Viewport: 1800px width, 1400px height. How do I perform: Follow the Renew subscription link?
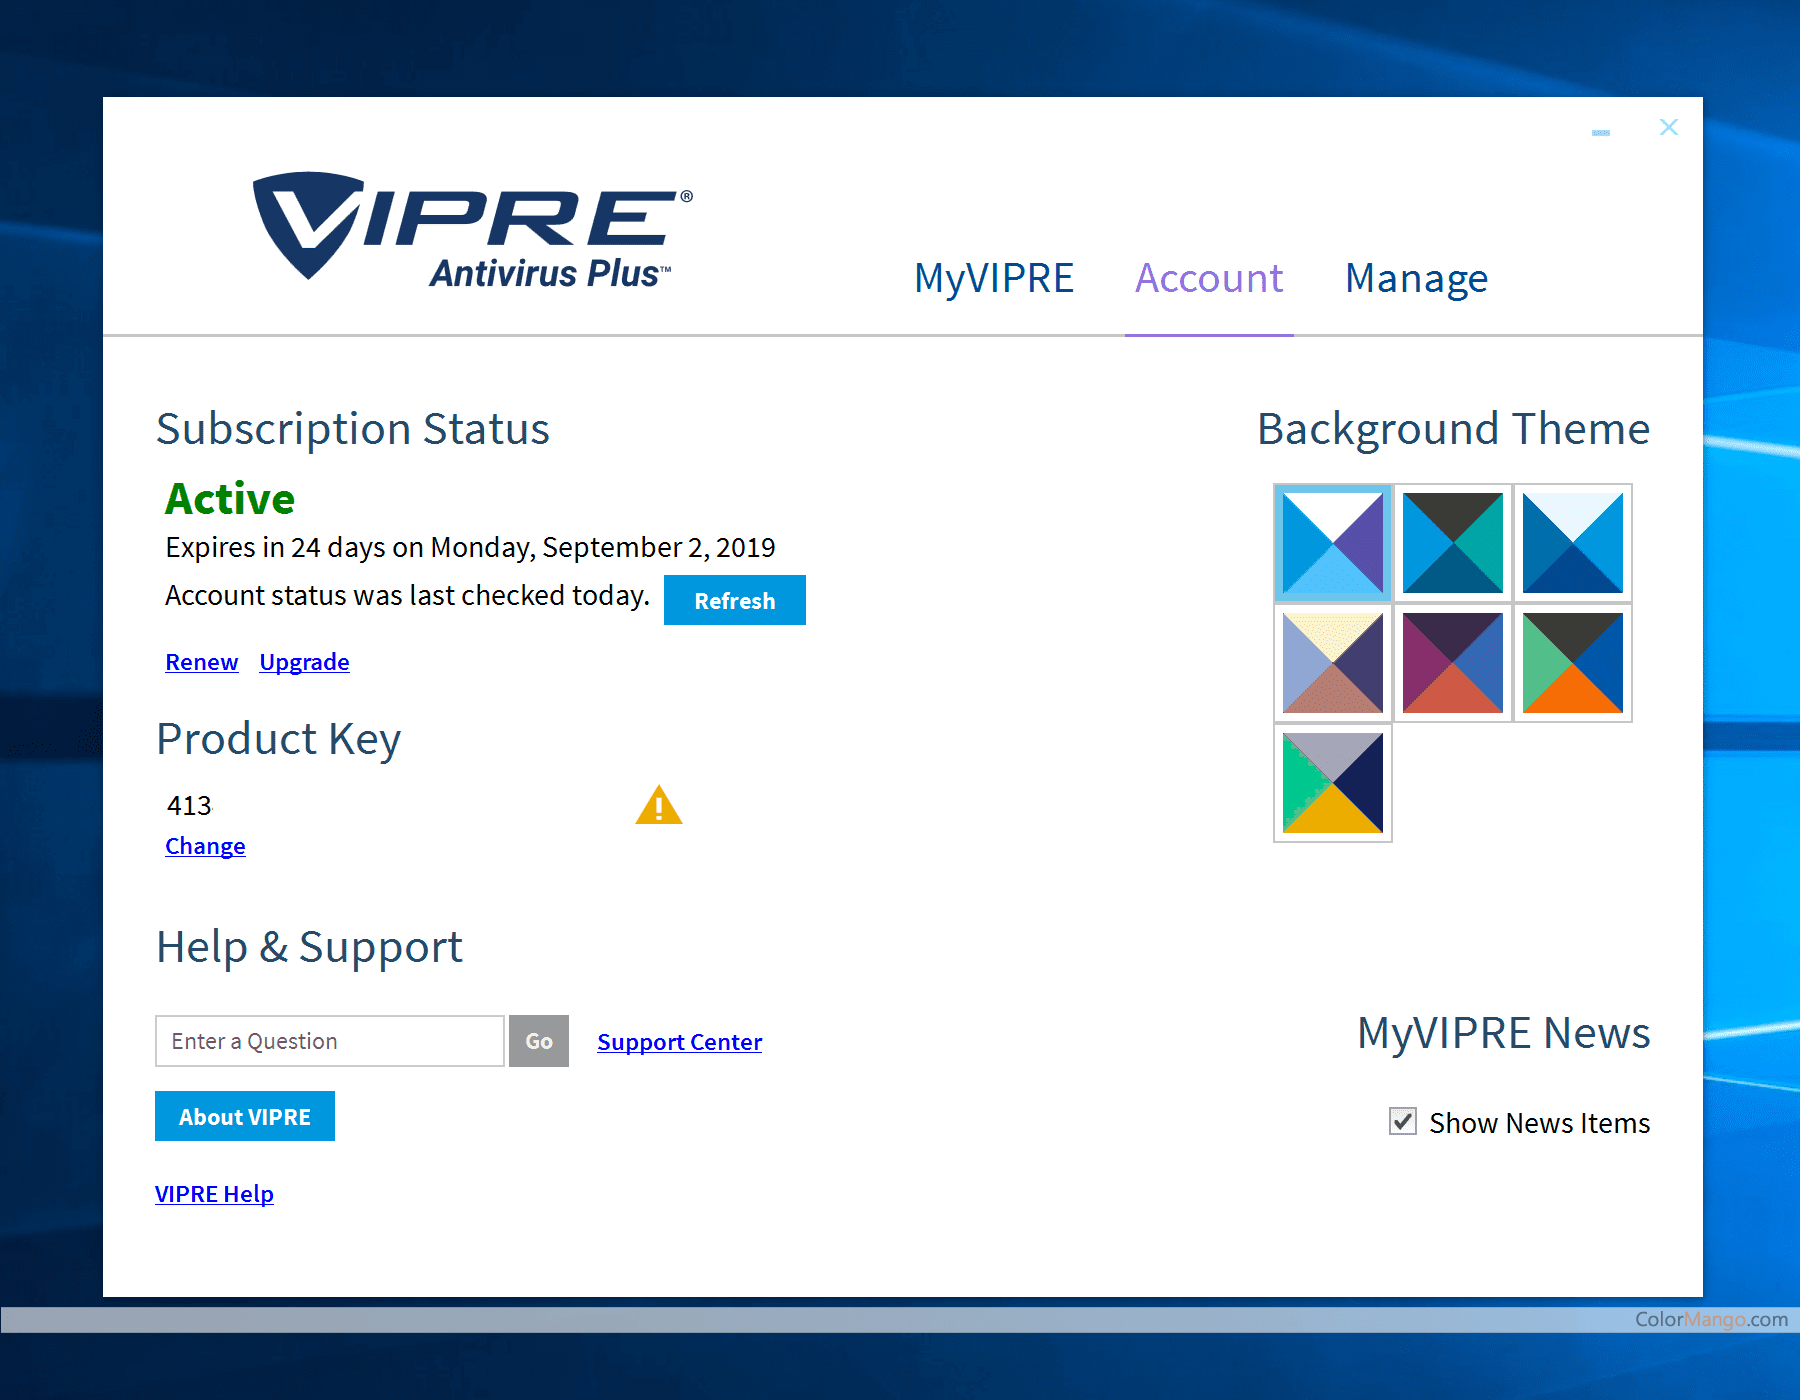[202, 663]
